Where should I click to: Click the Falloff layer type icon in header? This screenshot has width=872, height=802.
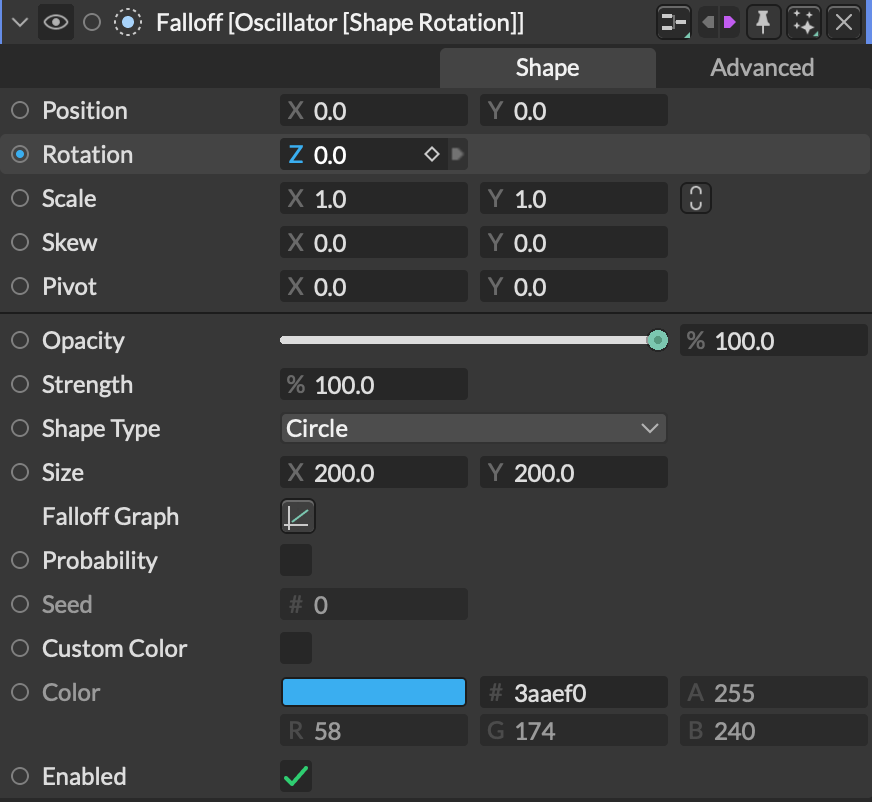127,22
